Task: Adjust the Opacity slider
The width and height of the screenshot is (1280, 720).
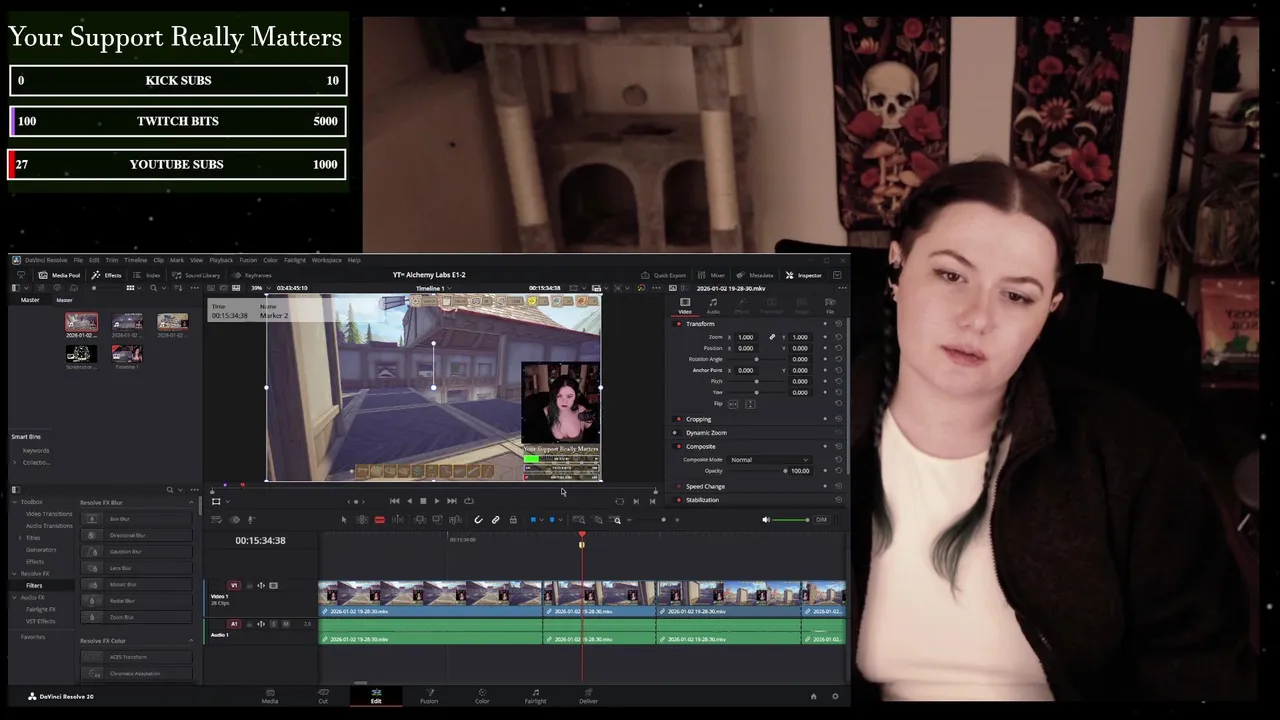Action: coord(756,470)
